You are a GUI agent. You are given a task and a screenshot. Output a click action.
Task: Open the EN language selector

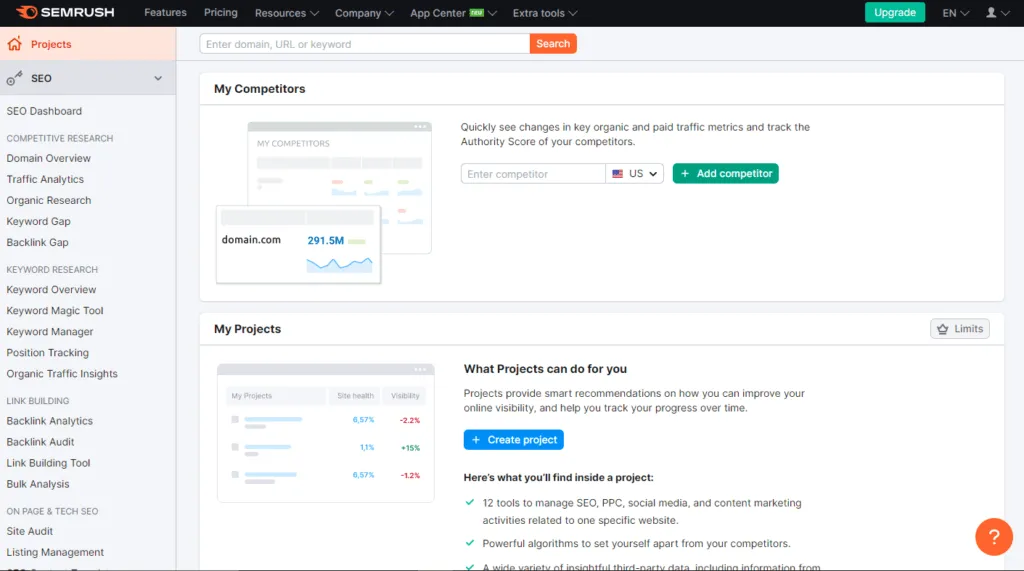[955, 12]
